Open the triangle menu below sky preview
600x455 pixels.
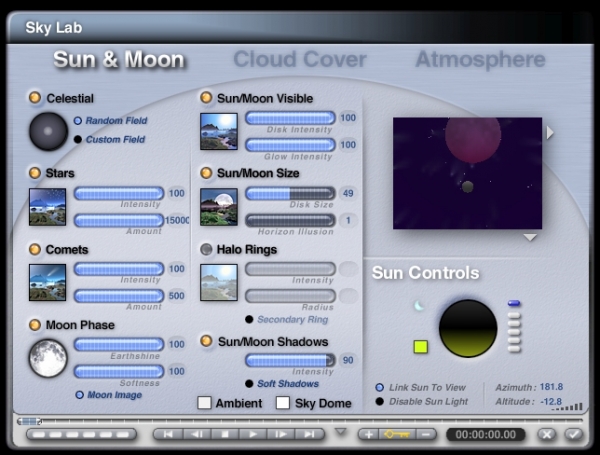click(x=530, y=238)
